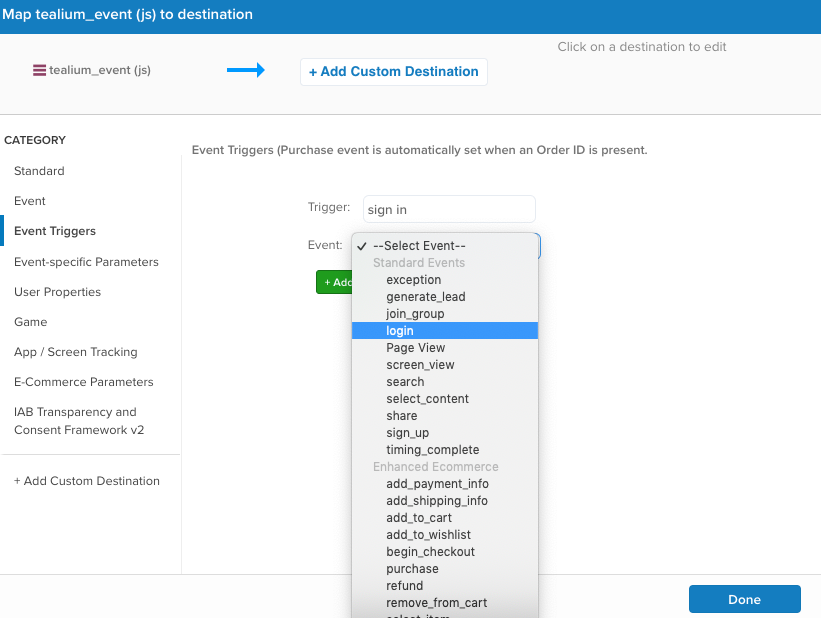Click the tealium_event source icon
Image resolution: width=821 pixels, height=619 pixels.
pyautogui.click(x=40, y=71)
